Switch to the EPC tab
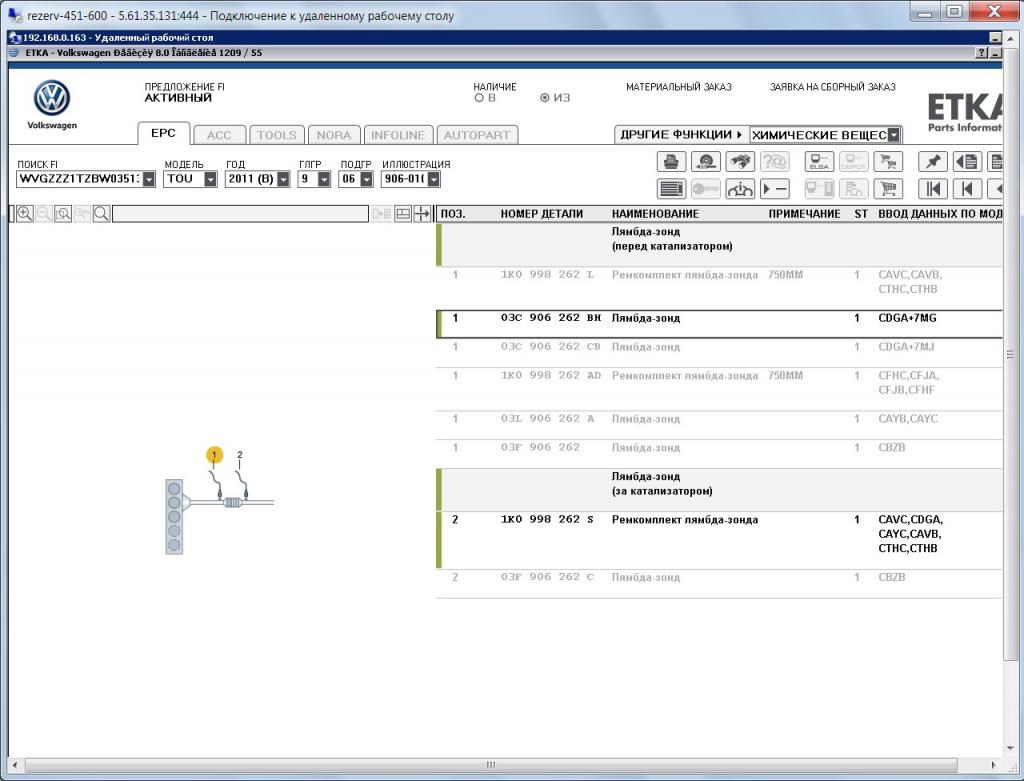1024x781 pixels. coord(163,133)
